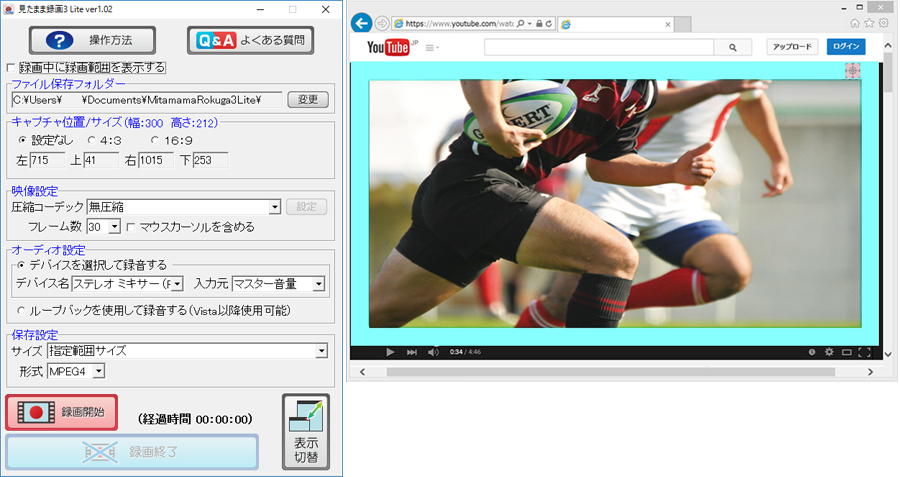Expand the フレーム数 frame rate dropdown
Viewport: 900px width, 477px height.
click(114, 227)
